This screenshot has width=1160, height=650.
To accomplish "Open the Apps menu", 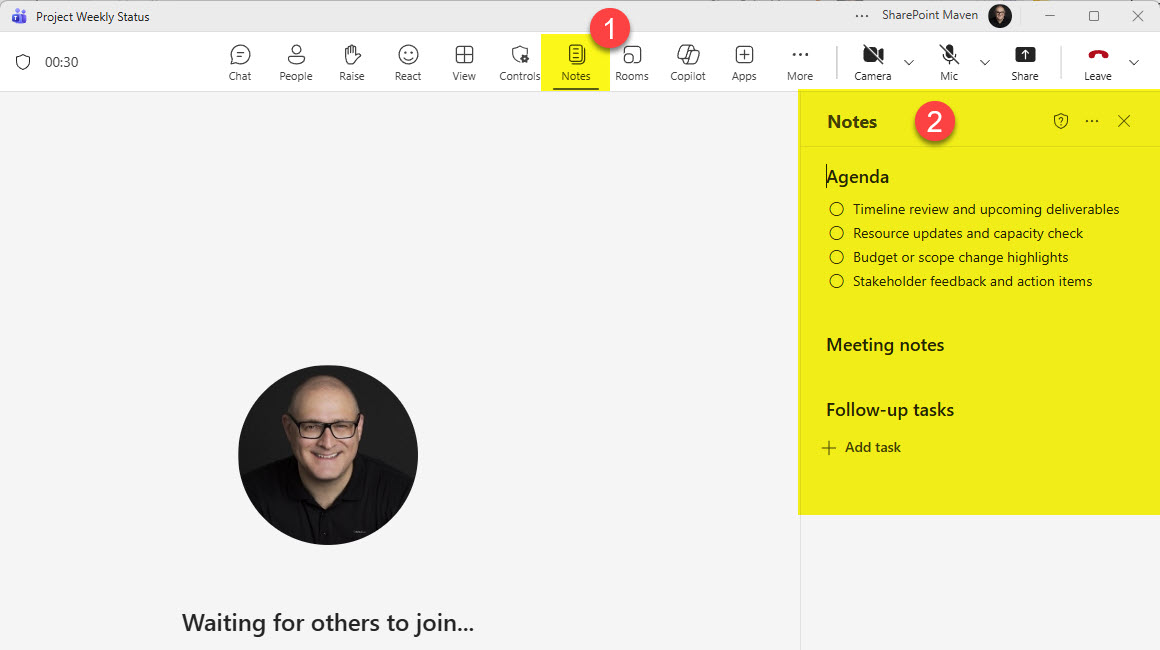I will [x=744, y=63].
